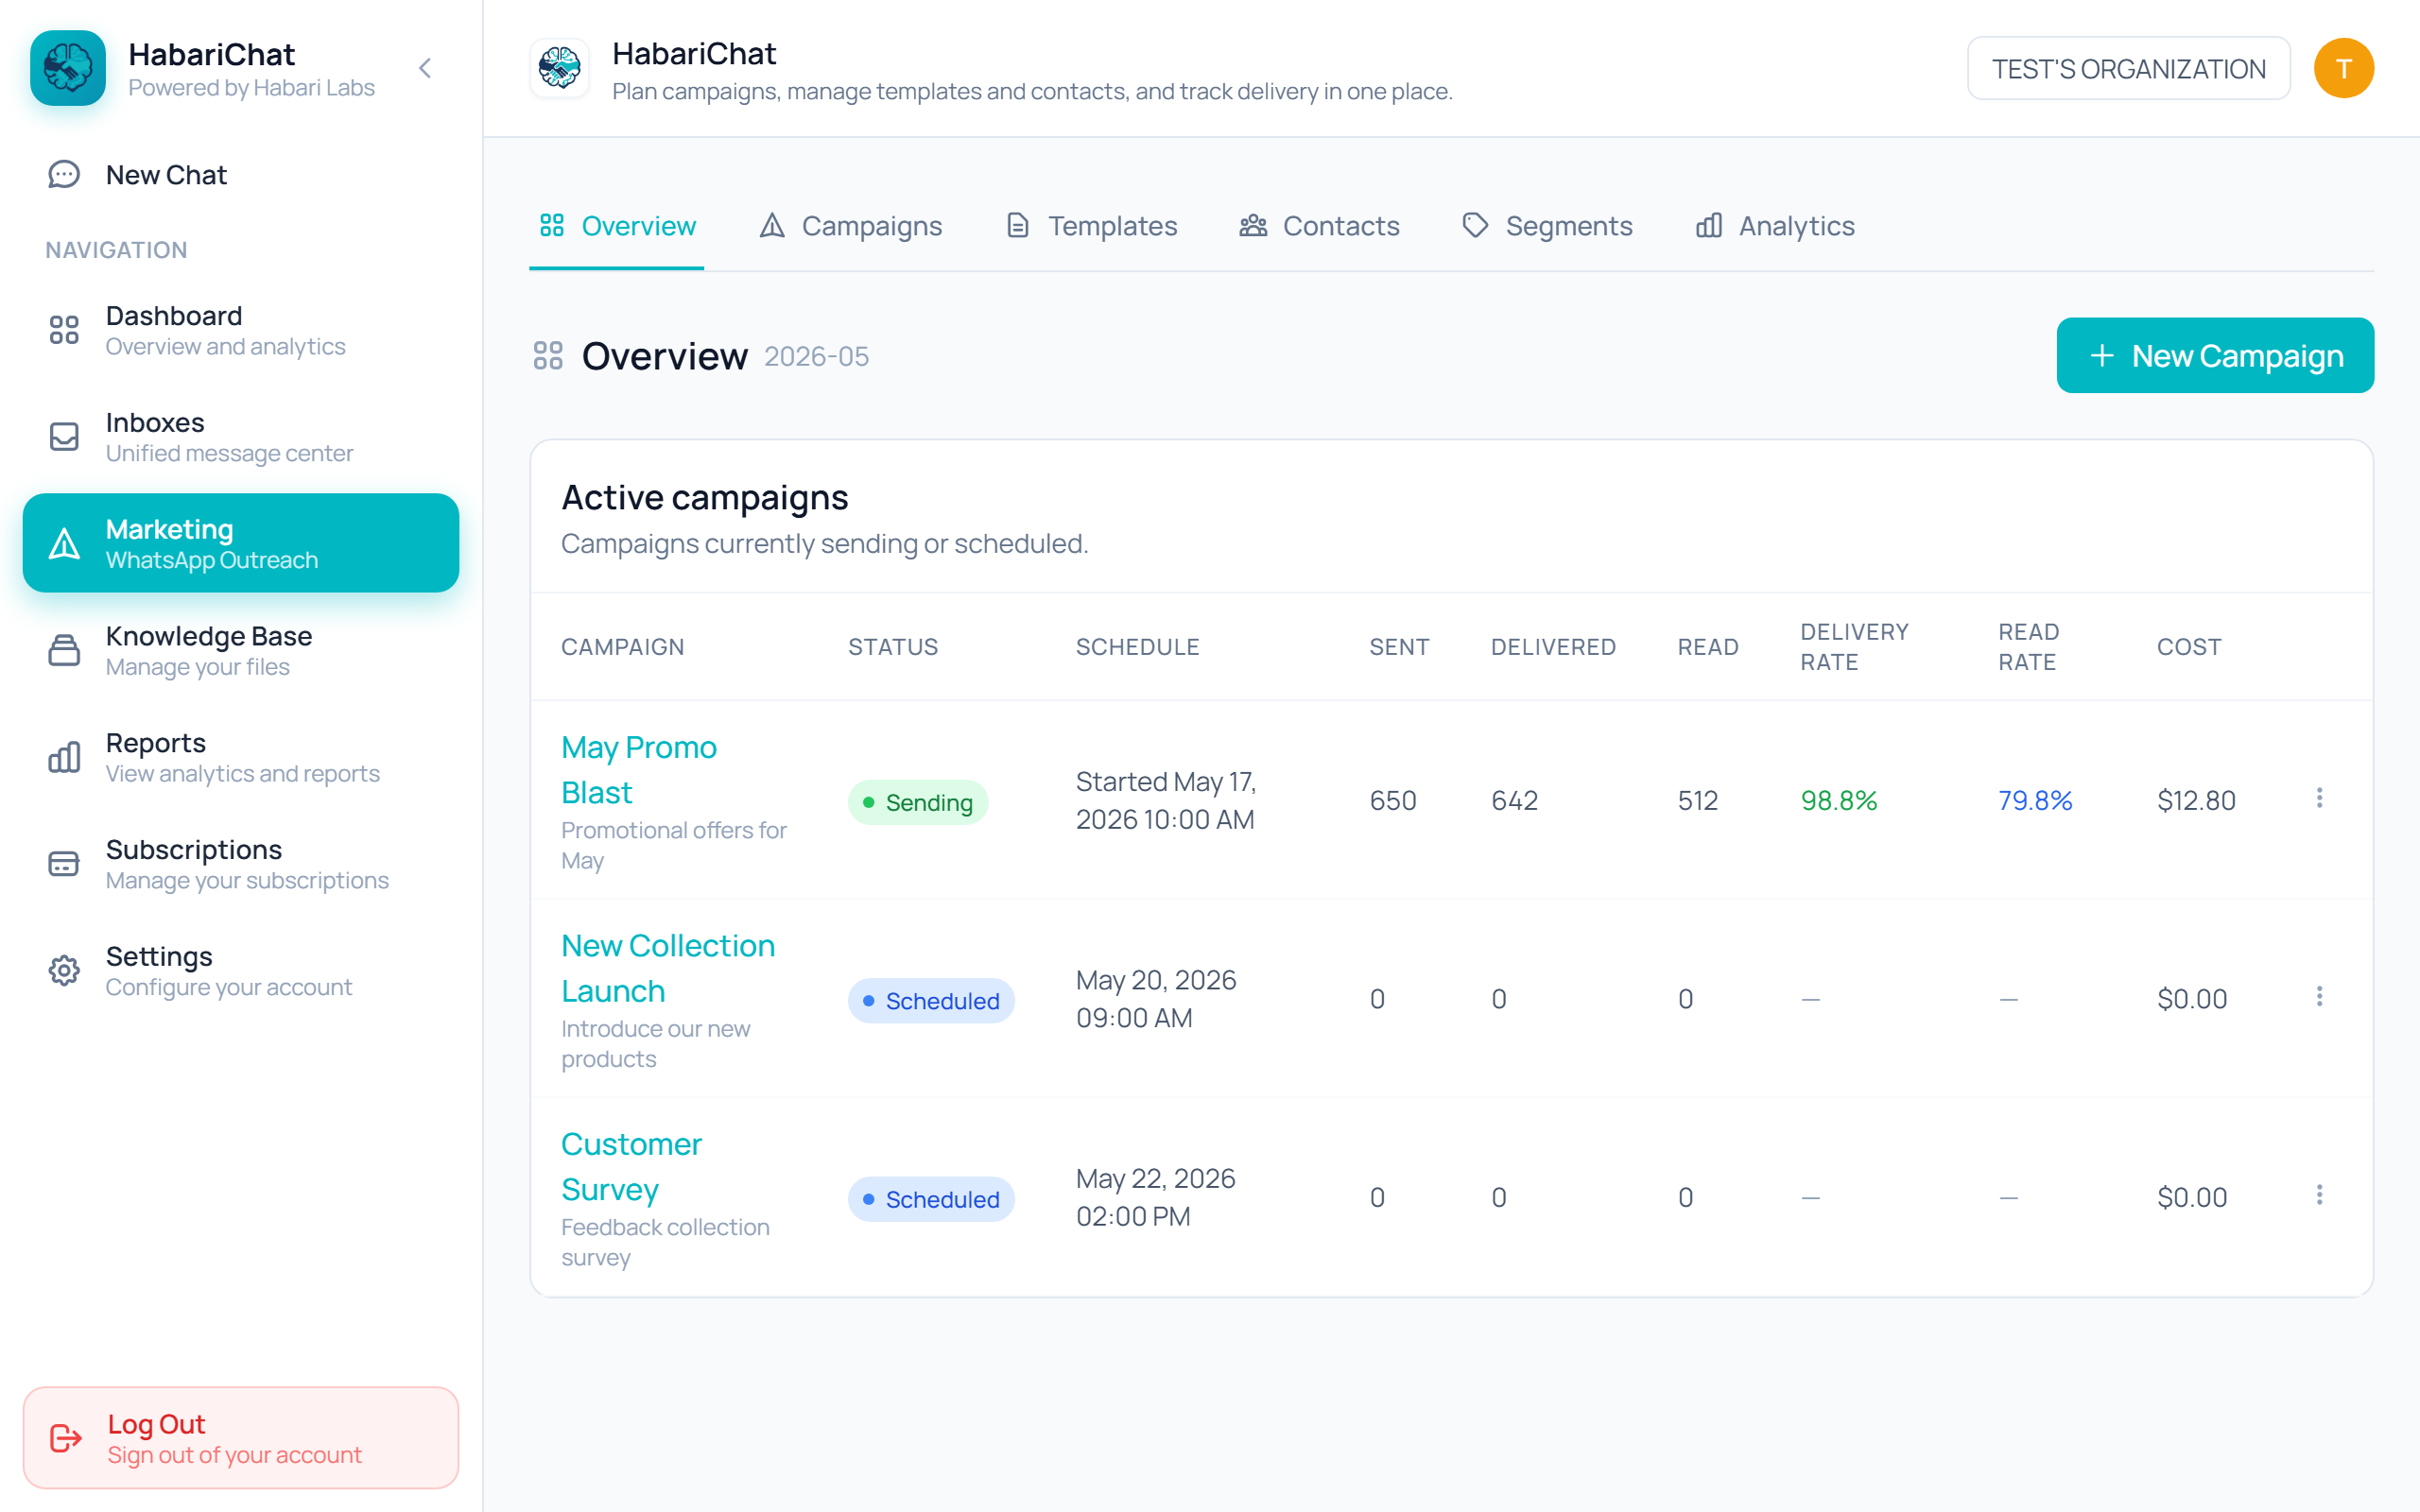Click the Overview tab grid icon
Image resolution: width=2420 pixels, height=1512 pixels.
(x=552, y=225)
